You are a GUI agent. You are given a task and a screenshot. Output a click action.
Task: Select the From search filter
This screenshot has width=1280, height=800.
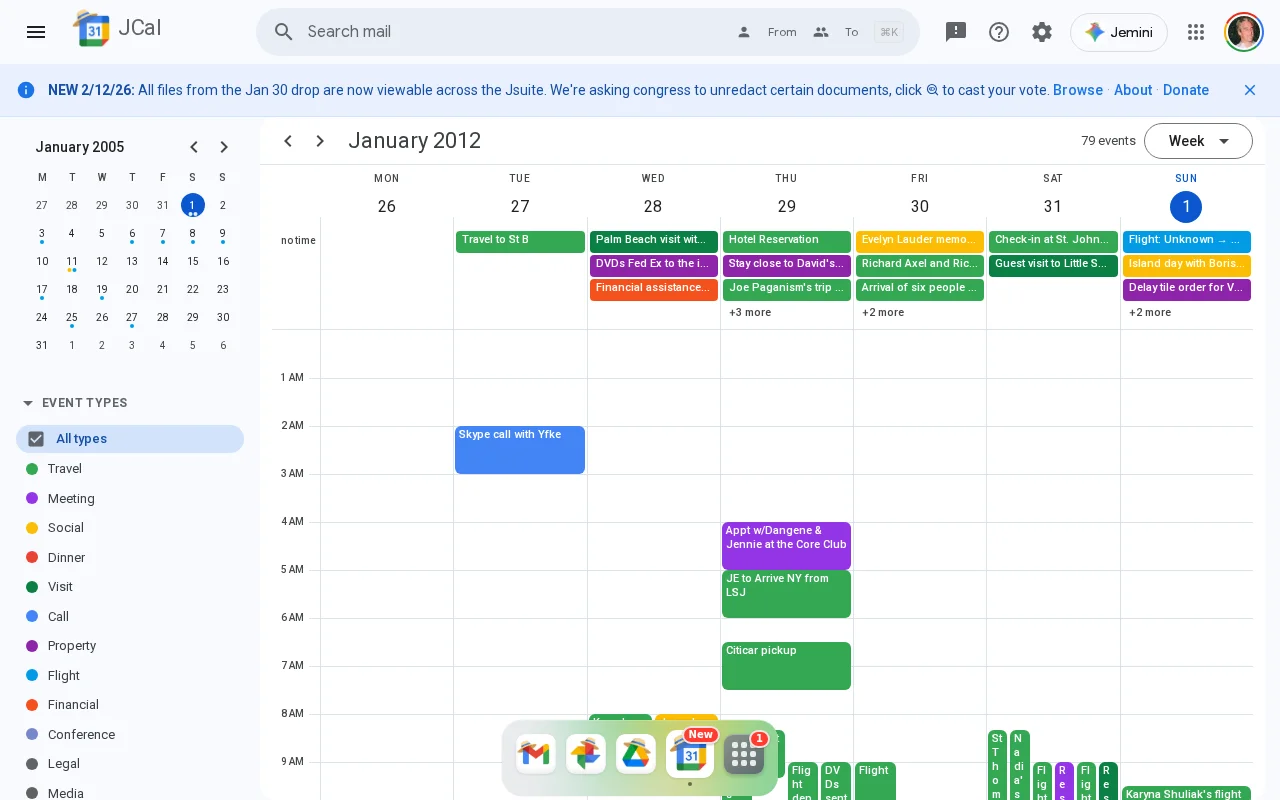click(768, 32)
